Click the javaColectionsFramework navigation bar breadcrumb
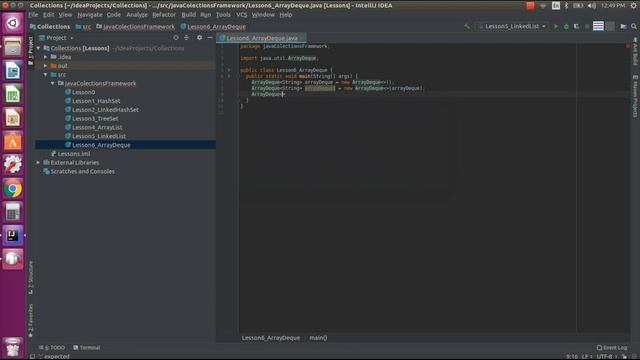The width and height of the screenshot is (640, 360). pyautogui.click(x=136, y=27)
